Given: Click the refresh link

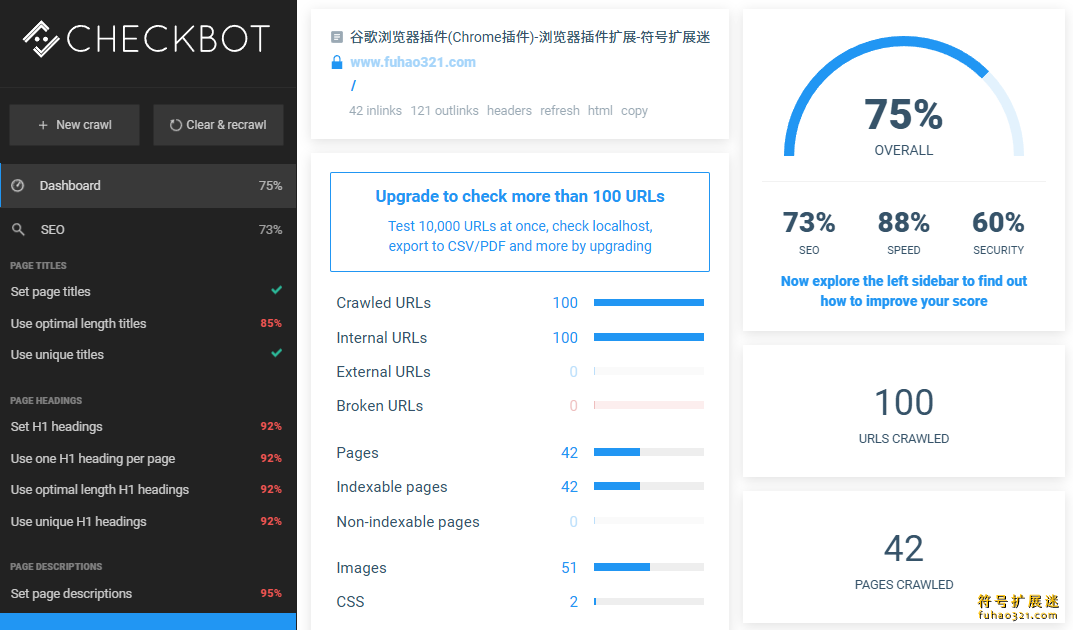Looking at the screenshot, I should click(x=559, y=111).
